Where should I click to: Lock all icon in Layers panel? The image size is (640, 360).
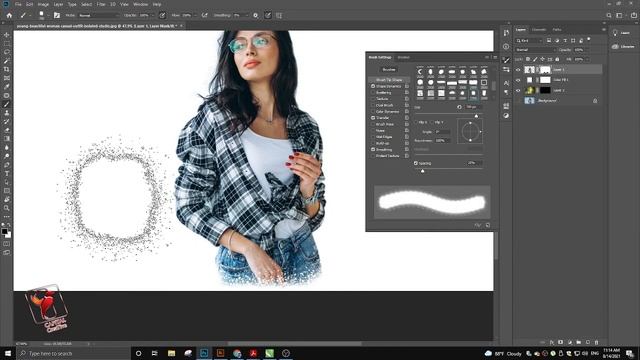[x=557, y=60]
